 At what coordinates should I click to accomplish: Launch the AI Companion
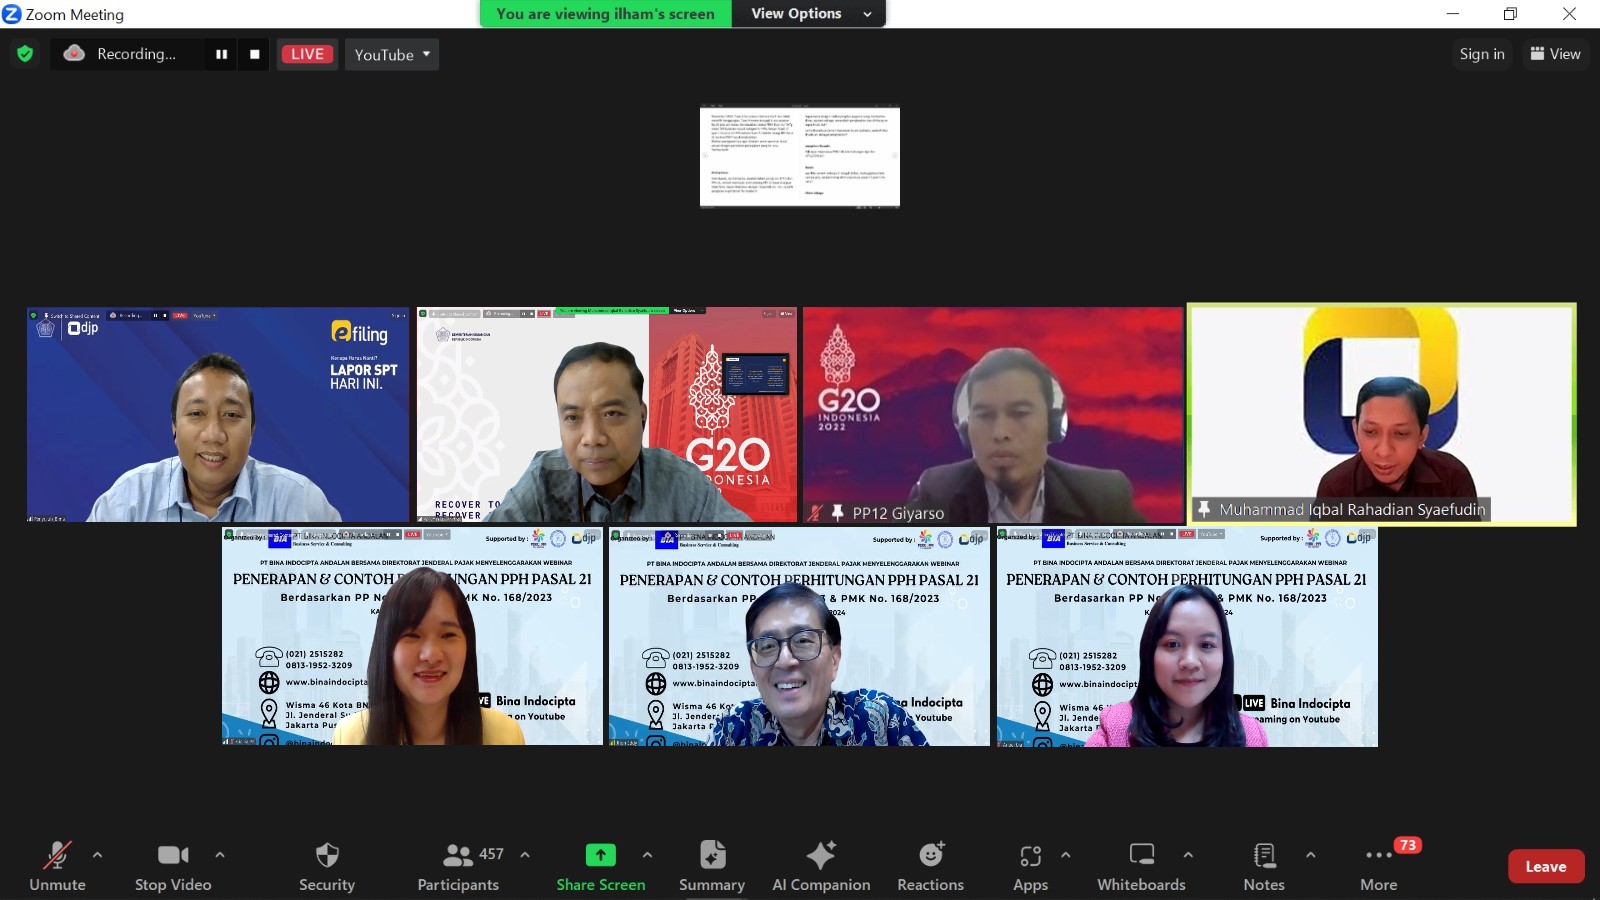click(821, 866)
